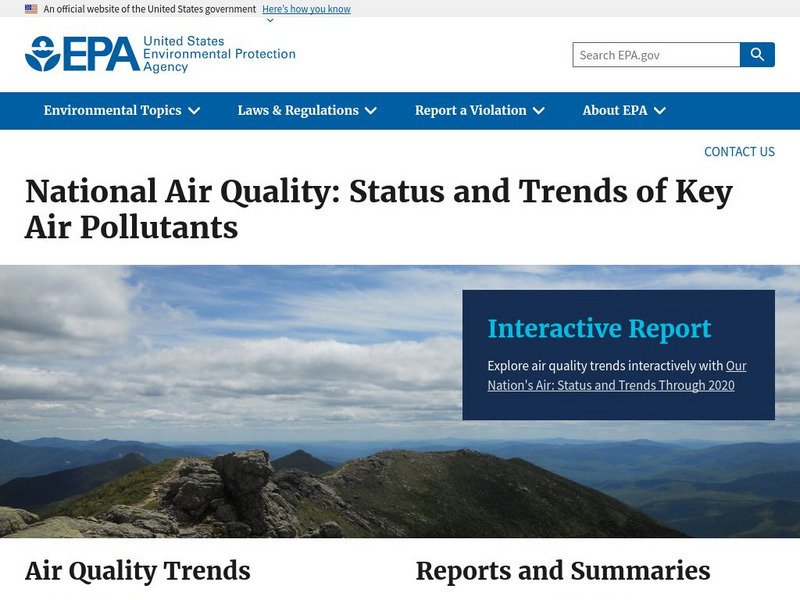Click inside the Search EPA.gov field
This screenshot has height=600, width=800.
[650, 55]
